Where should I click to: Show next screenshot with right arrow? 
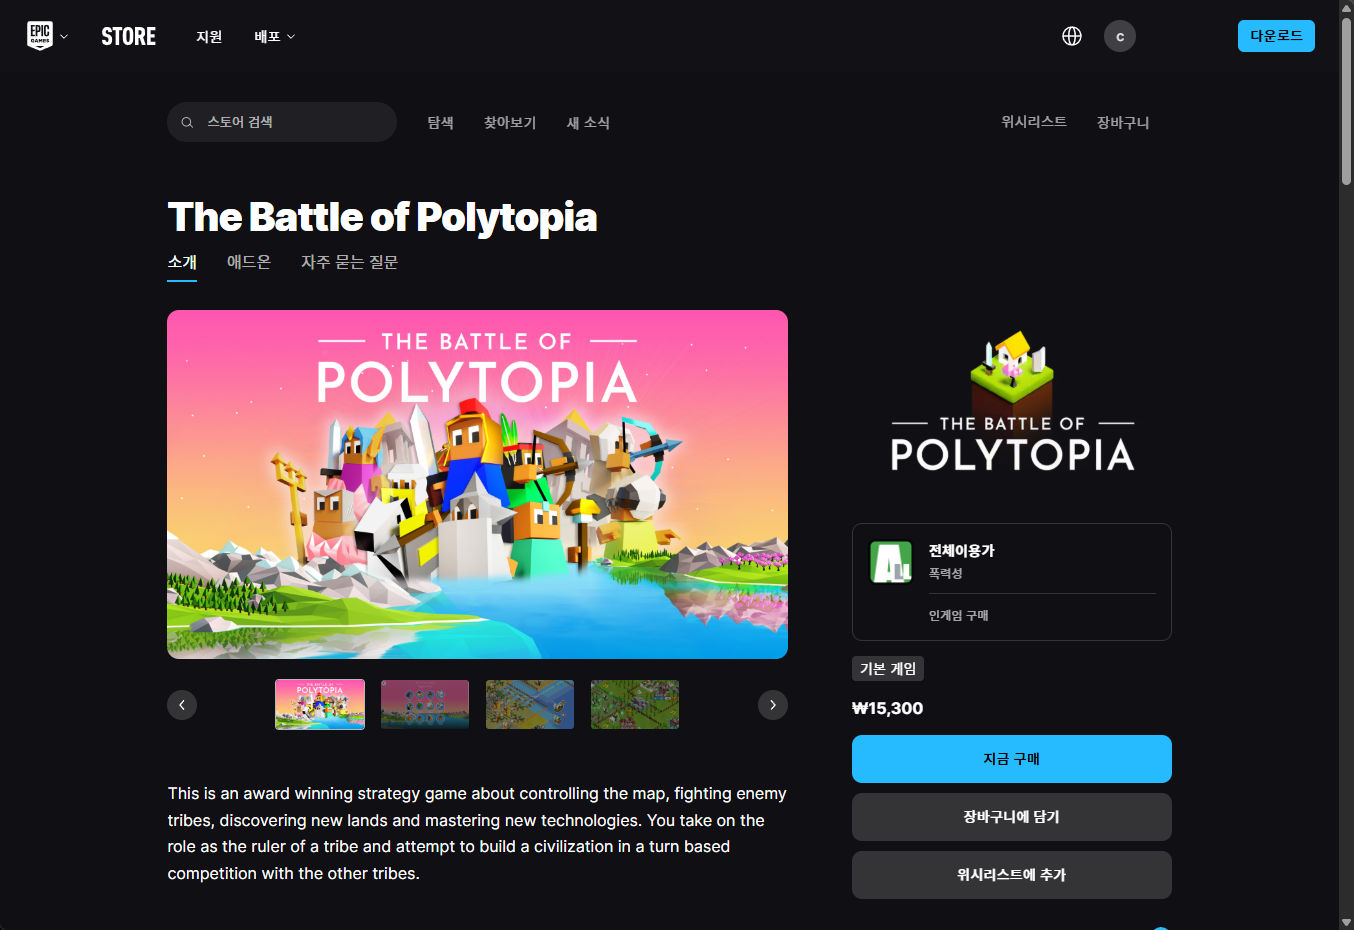[x=773, y=705]
